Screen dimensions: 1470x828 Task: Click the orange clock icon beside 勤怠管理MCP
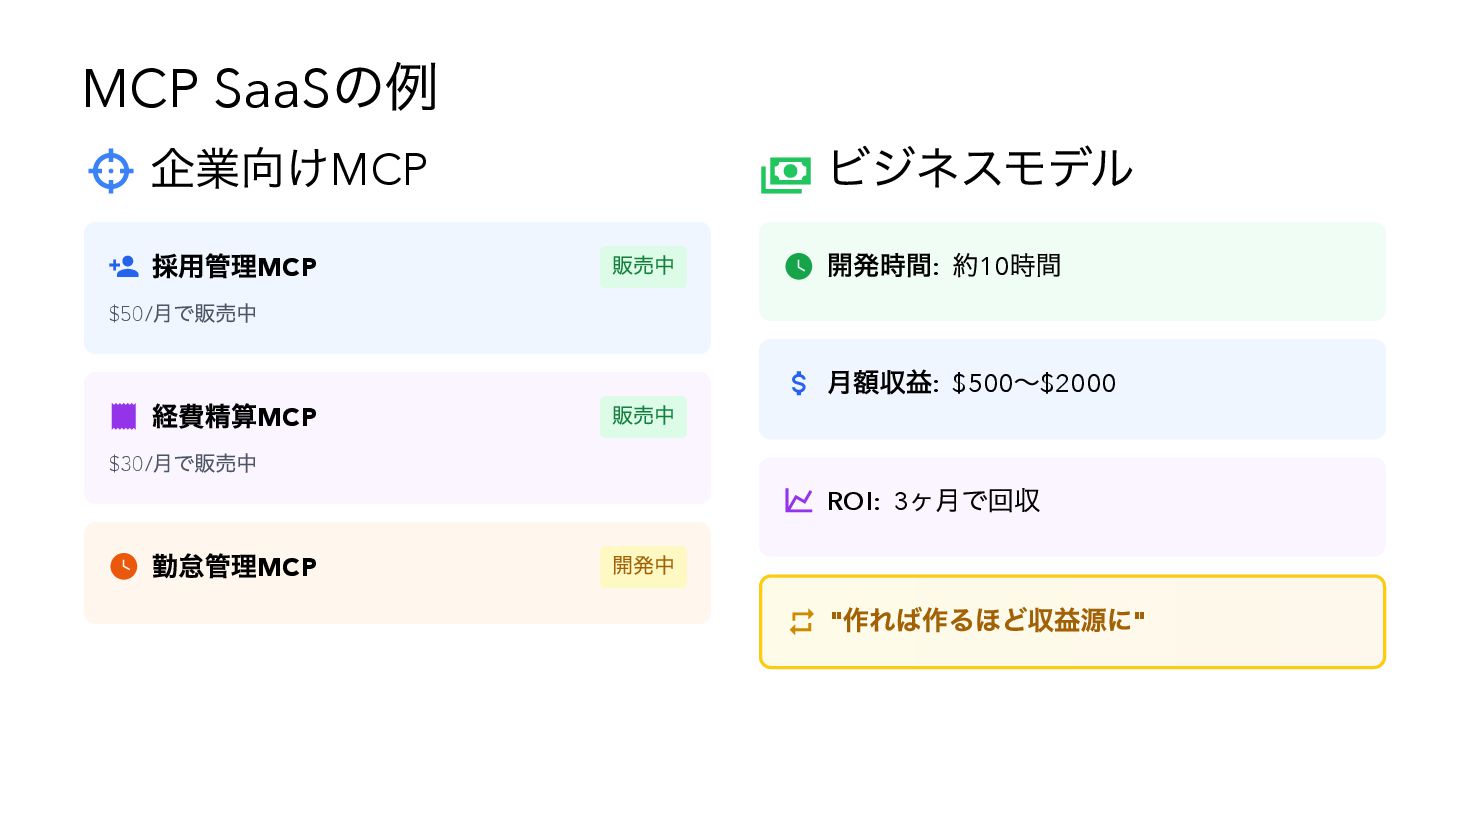click(x=124, y=566)
